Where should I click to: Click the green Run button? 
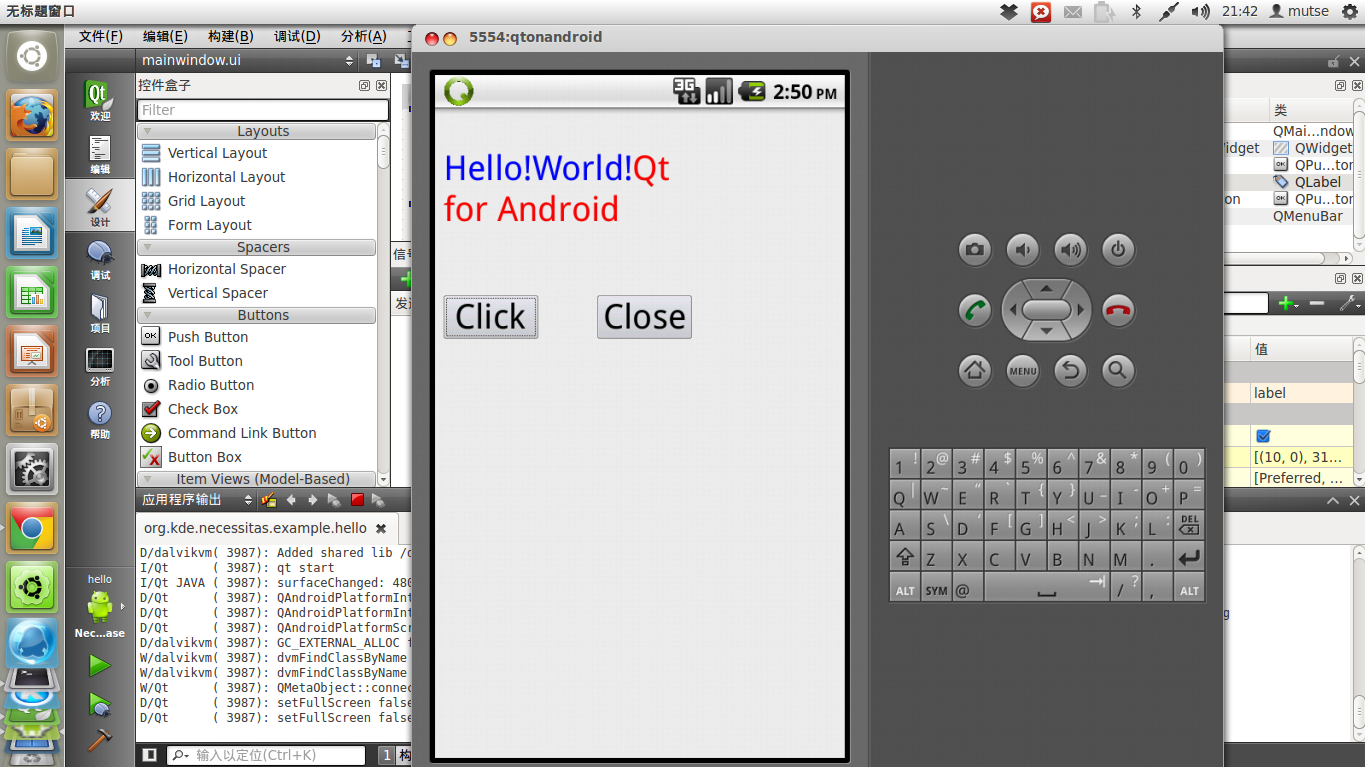pyautogui.click(x=99, y=665)
